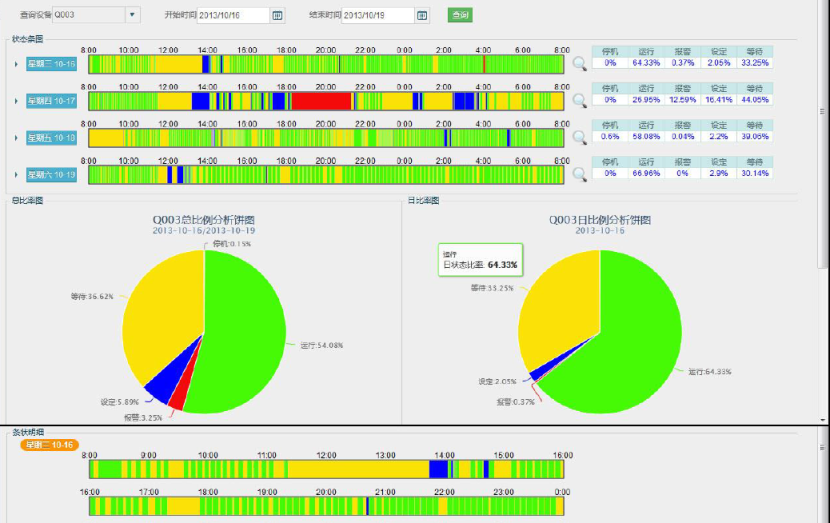830x523 pixels.
Task: Click magnifier icon for 10-19 status row
Action: pos(579,174)
